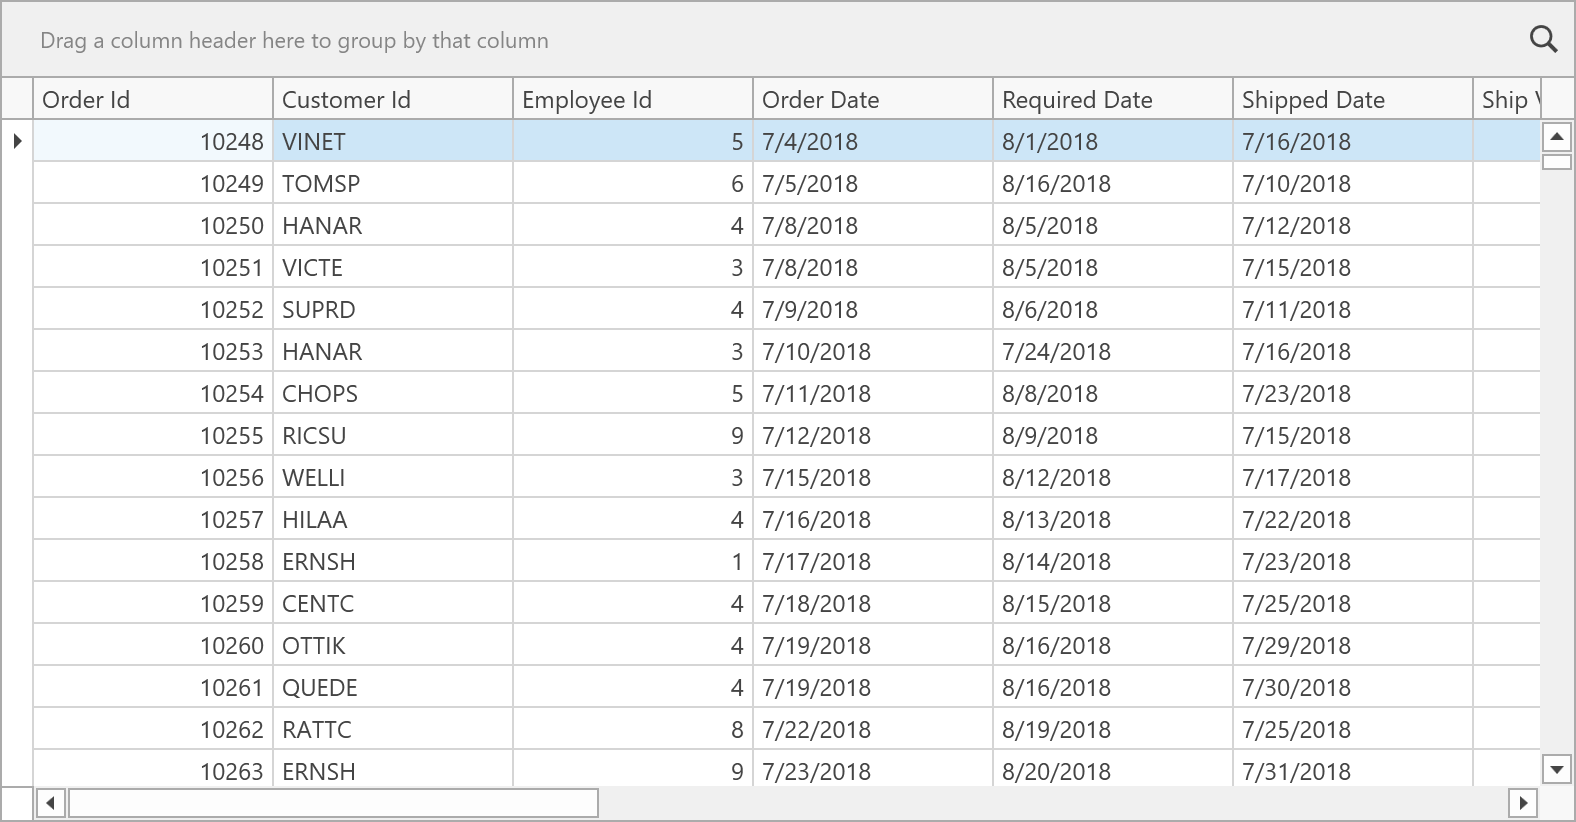
Task: Click the group-by panel hint text
Action: (x=294, y=40)
